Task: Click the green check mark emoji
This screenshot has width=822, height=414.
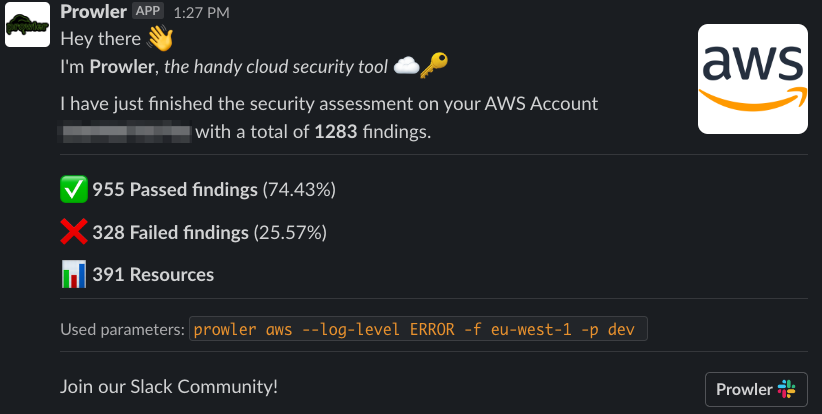Action: point(74,188)
